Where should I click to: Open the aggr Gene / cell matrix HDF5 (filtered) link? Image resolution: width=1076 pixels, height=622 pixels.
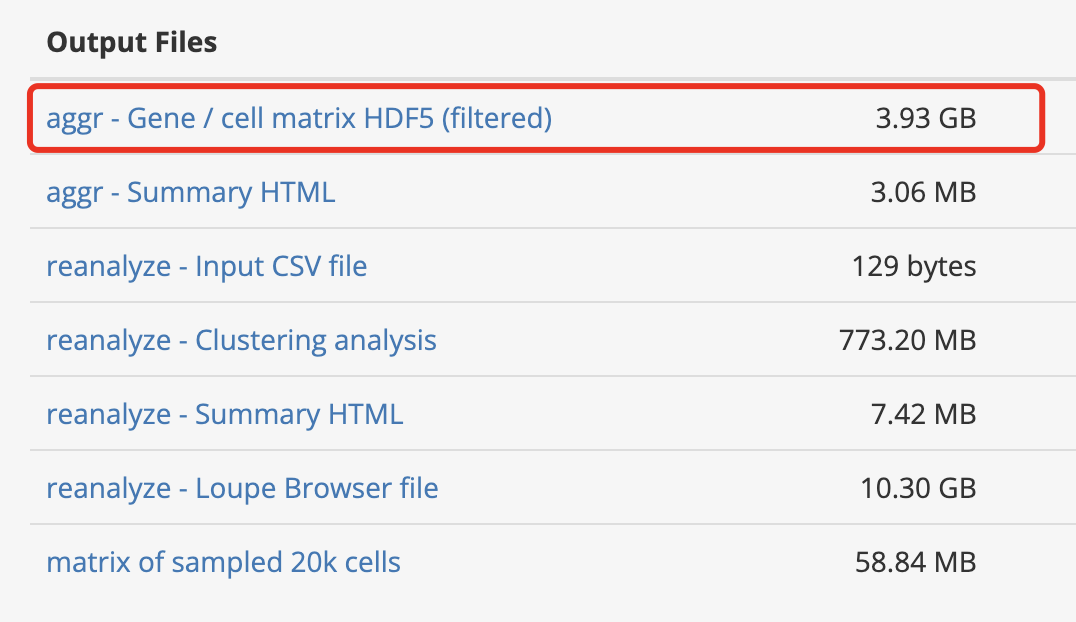(x=299, y=118)
